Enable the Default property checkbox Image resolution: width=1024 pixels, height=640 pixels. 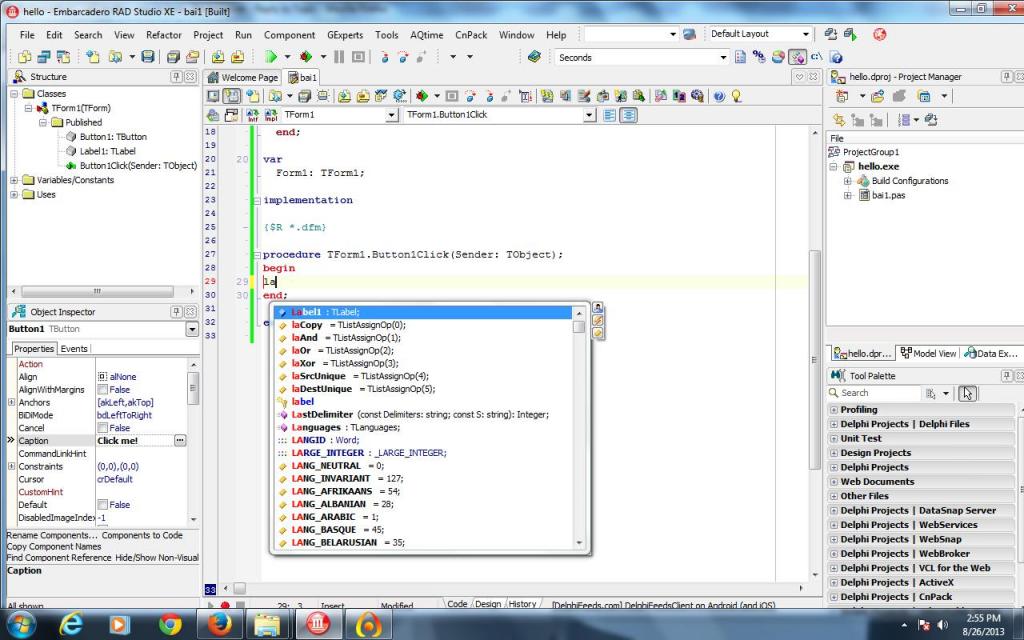coord(102,505)
